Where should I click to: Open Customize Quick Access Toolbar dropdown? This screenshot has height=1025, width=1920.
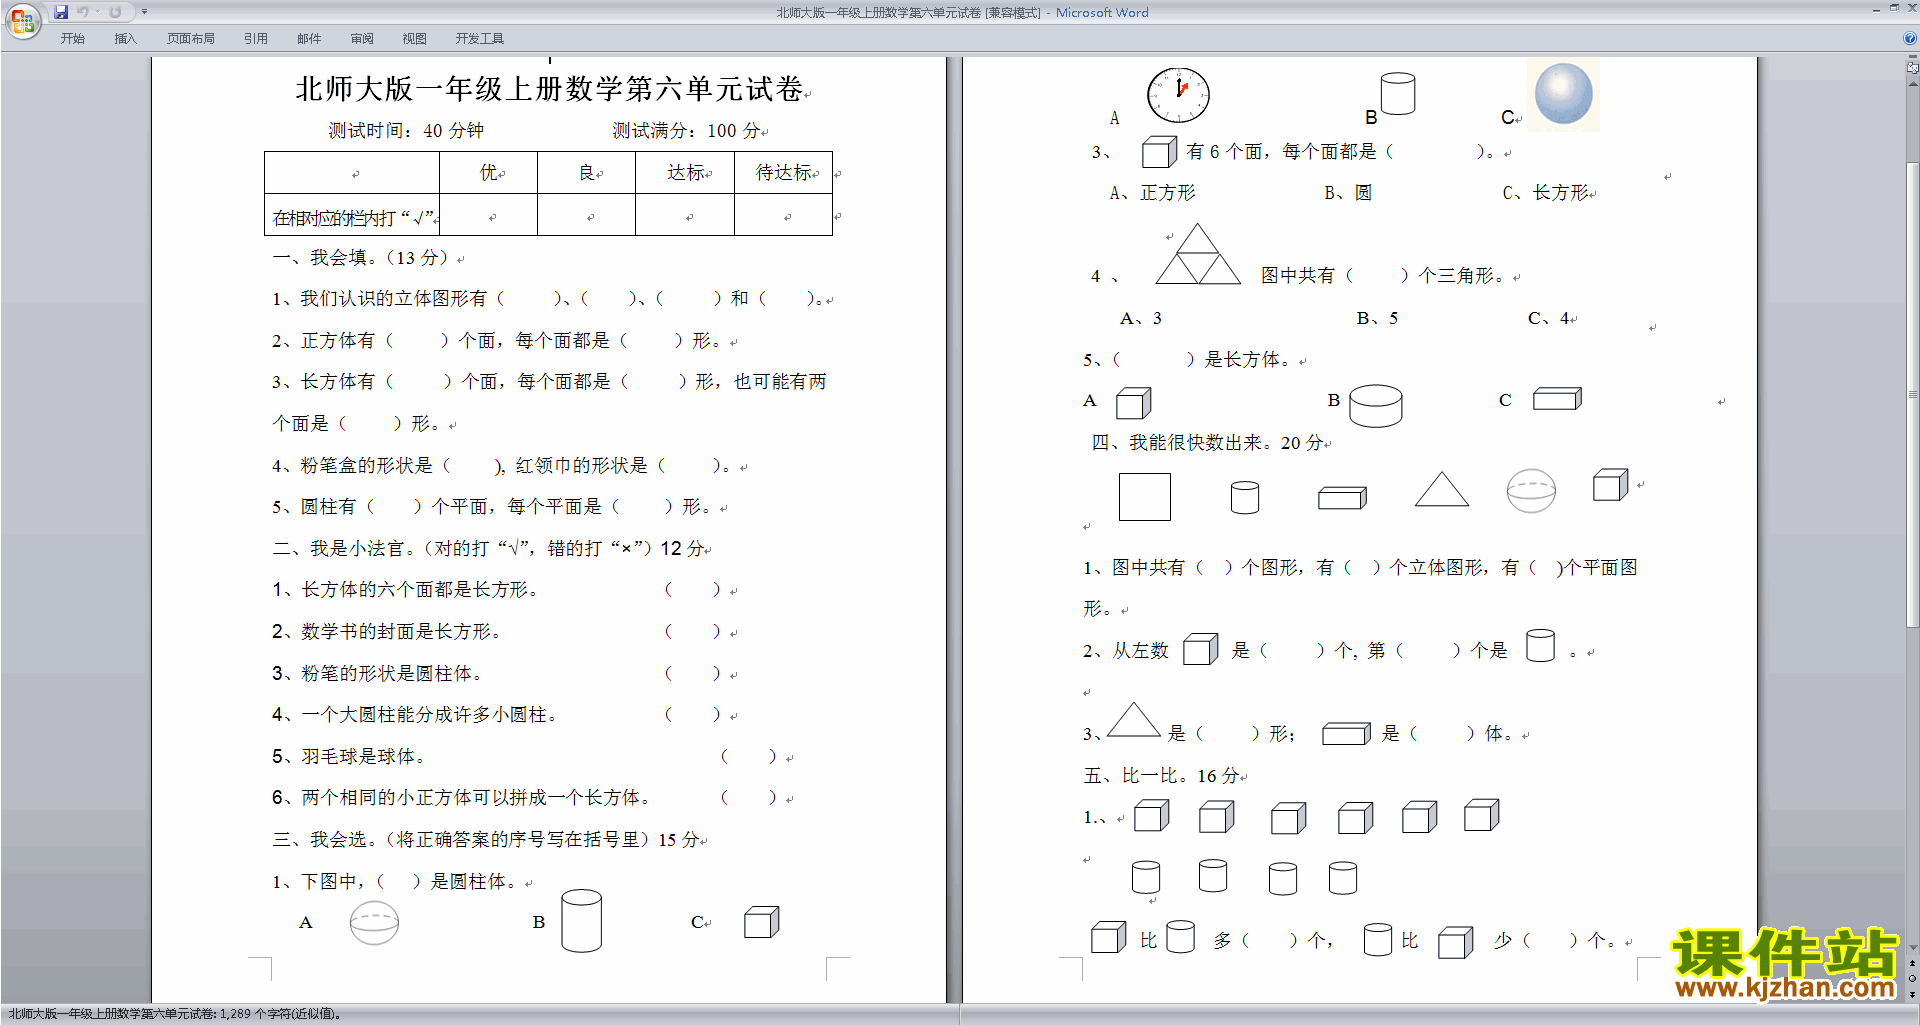(144, 12)
